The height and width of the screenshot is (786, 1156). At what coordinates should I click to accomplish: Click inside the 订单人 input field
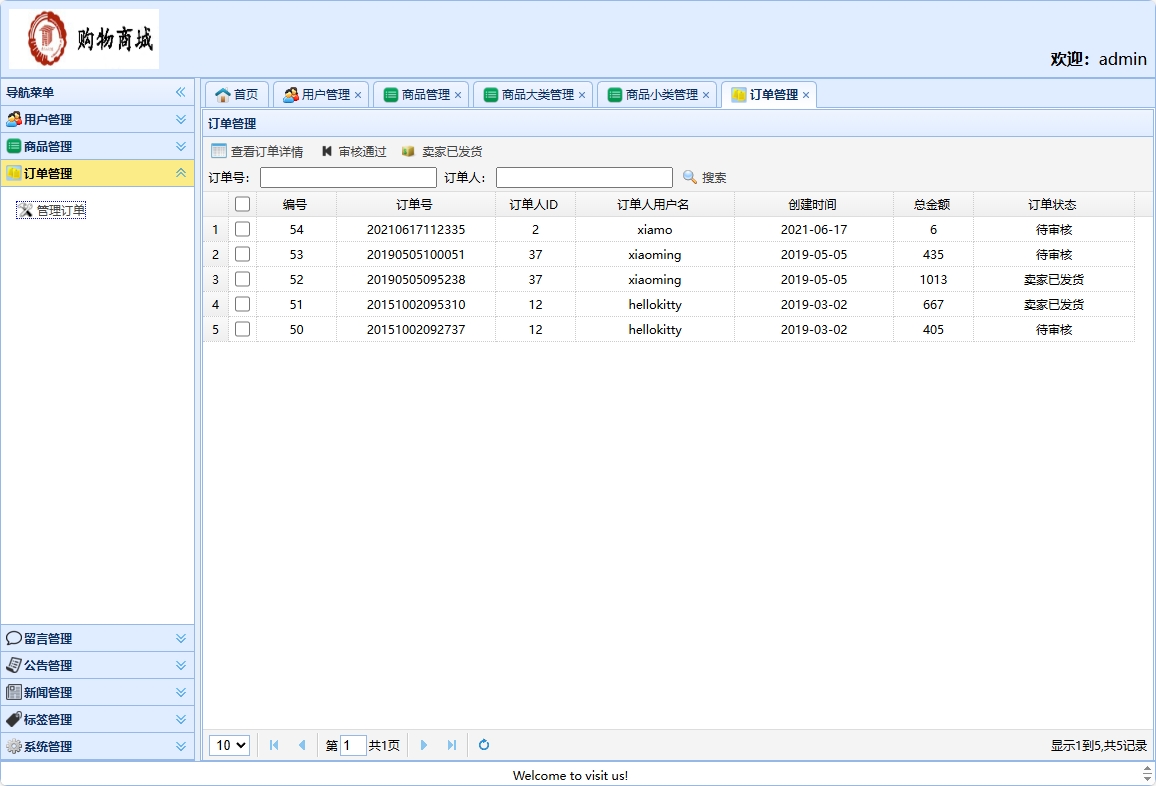pyautogui.click(x=584, y=177)
